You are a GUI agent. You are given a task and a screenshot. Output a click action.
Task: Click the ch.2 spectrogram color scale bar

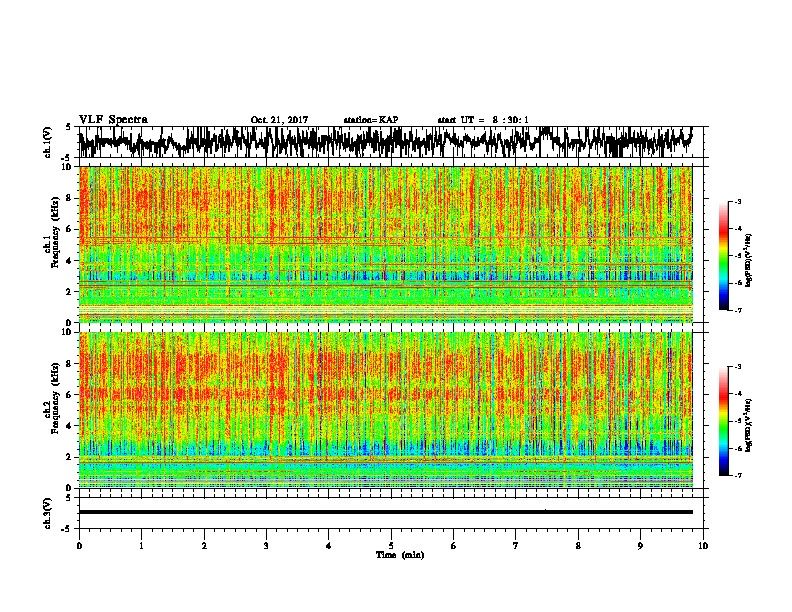pos(723,421)
